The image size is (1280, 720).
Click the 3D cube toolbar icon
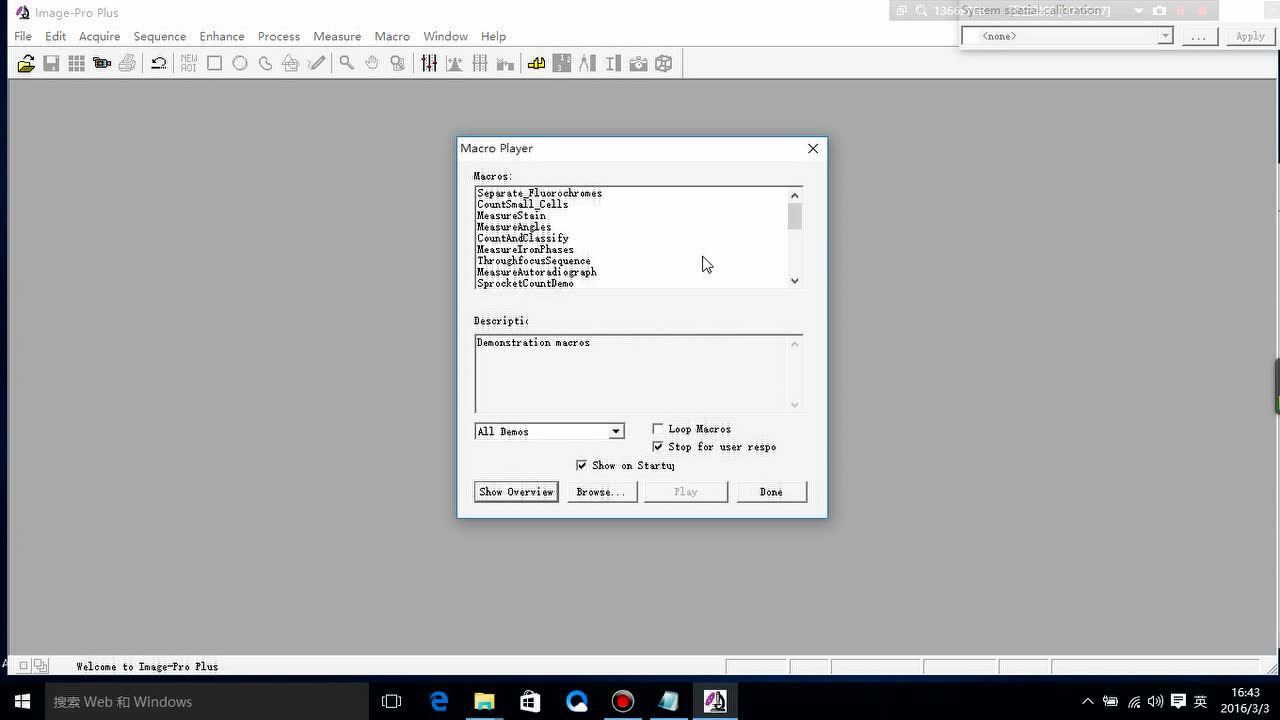click(x=663, y=64)
